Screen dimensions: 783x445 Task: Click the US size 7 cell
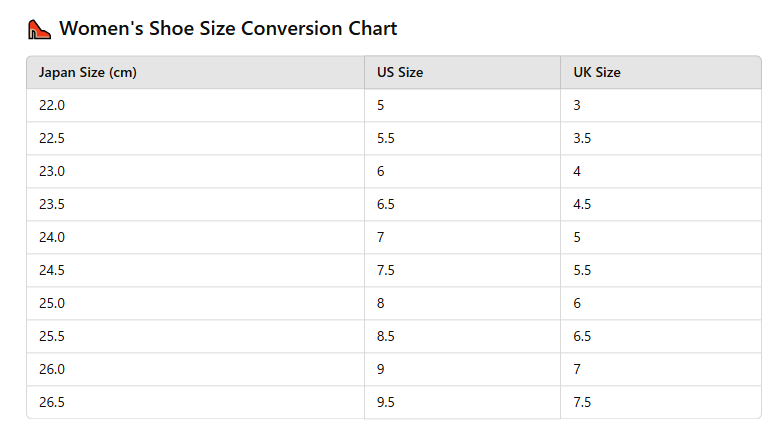pos(381,237)
